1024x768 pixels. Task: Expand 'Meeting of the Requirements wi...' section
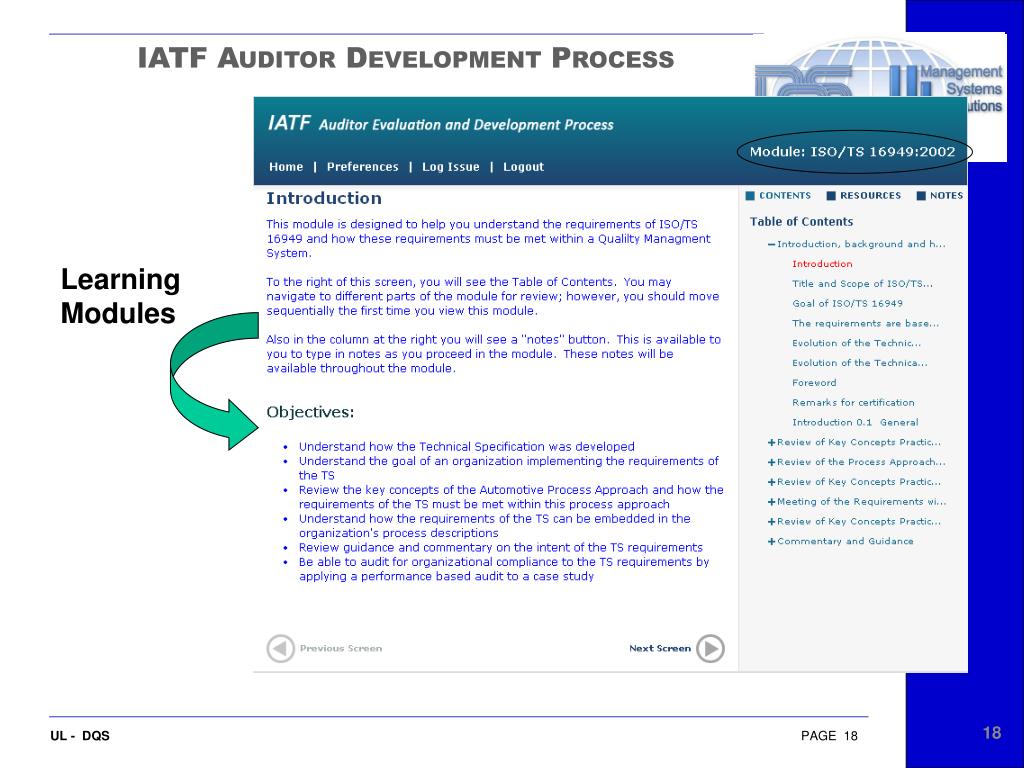[772, 502]
